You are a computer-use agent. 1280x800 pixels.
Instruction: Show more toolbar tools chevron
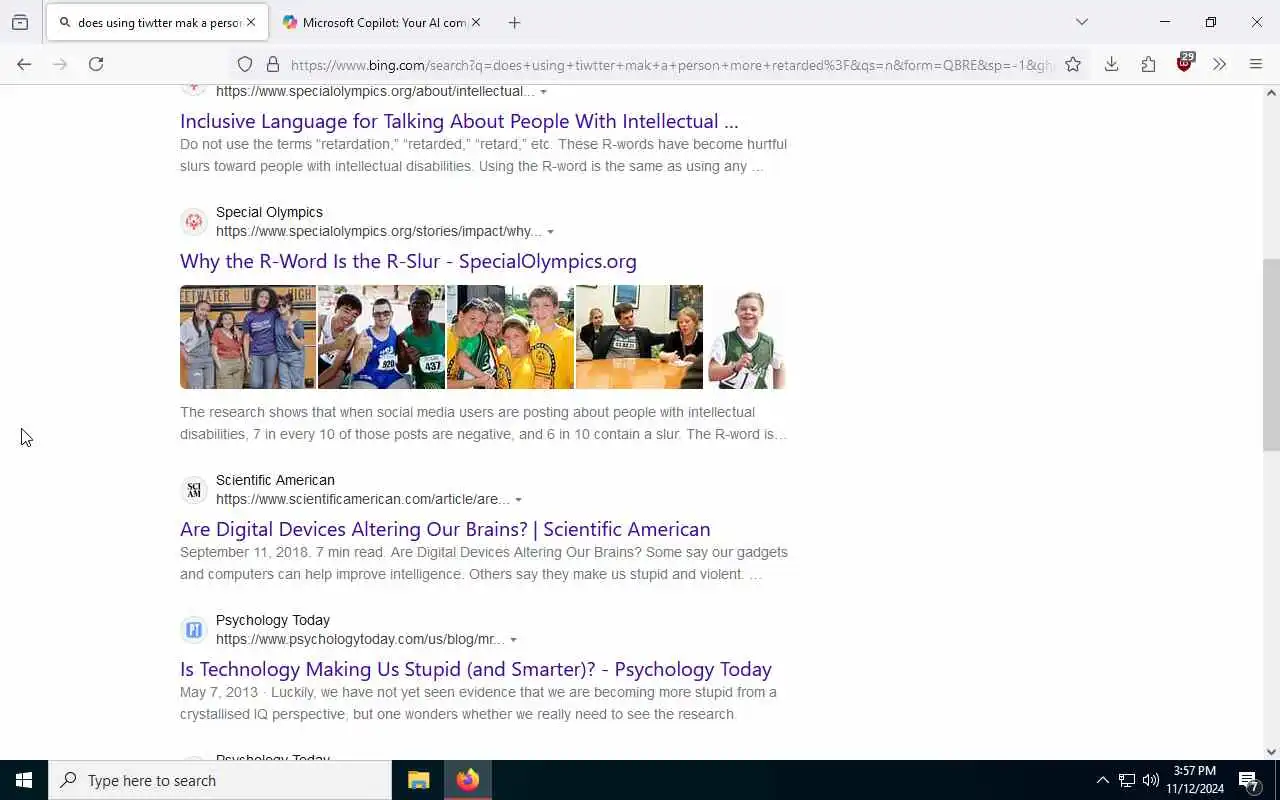click(x=1219, y=64)
